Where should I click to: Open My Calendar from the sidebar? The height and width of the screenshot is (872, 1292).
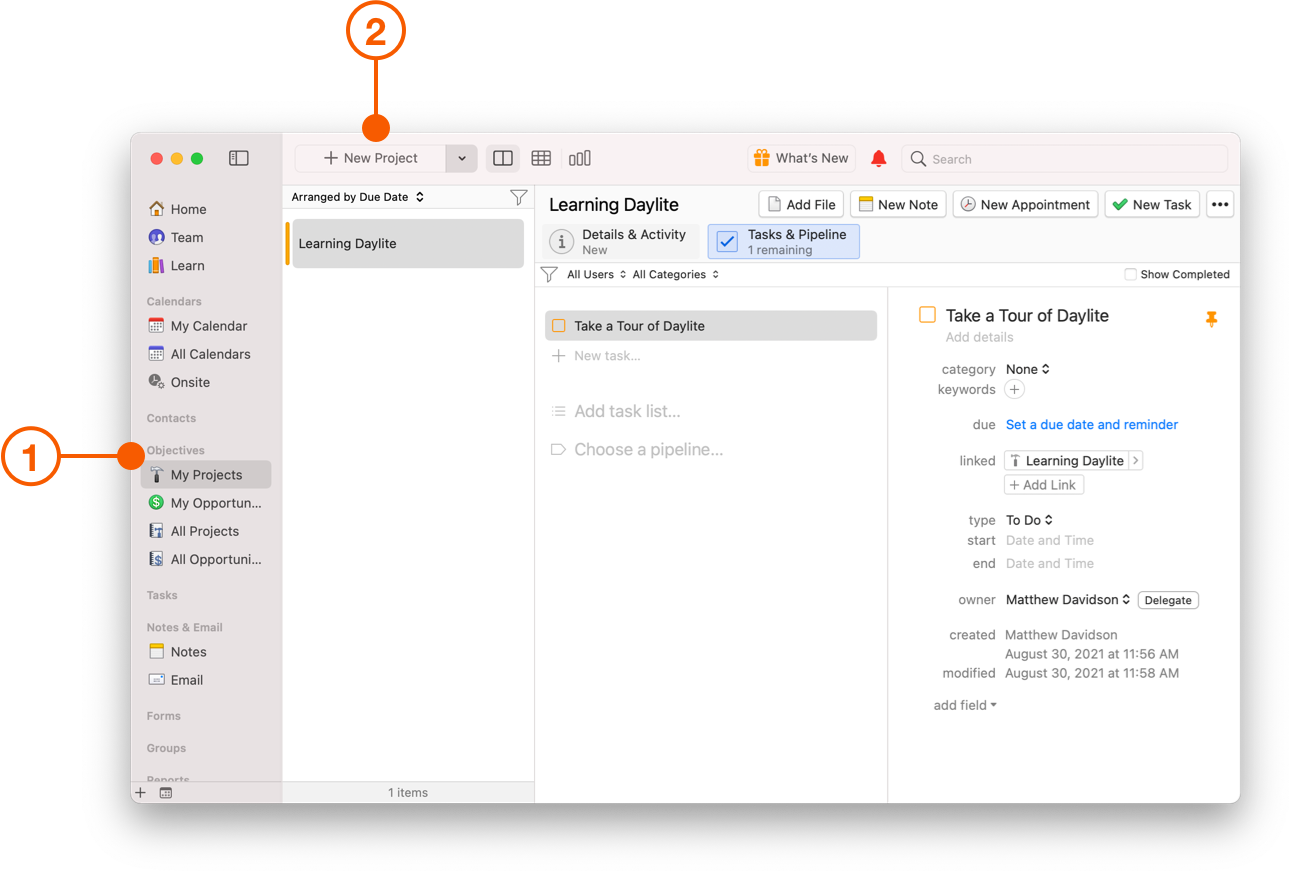201,325
